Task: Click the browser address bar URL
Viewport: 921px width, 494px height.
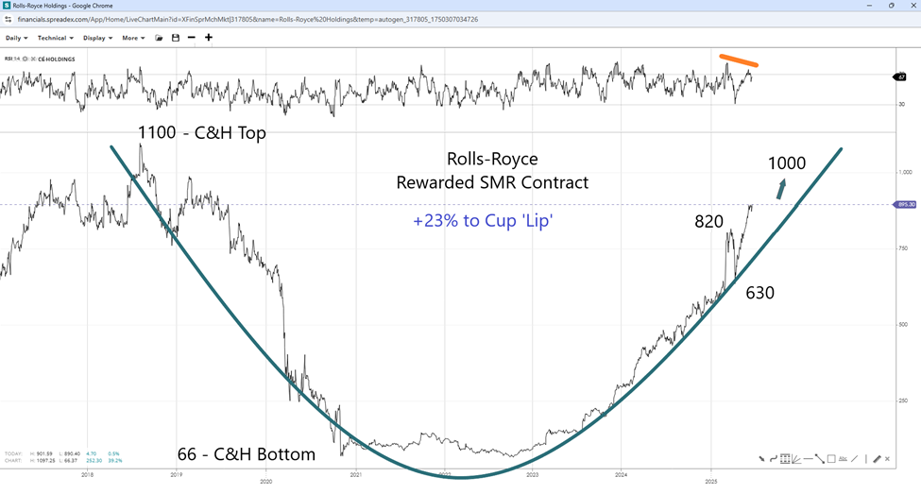Action: pyautogui.click(x=250, y=19)
